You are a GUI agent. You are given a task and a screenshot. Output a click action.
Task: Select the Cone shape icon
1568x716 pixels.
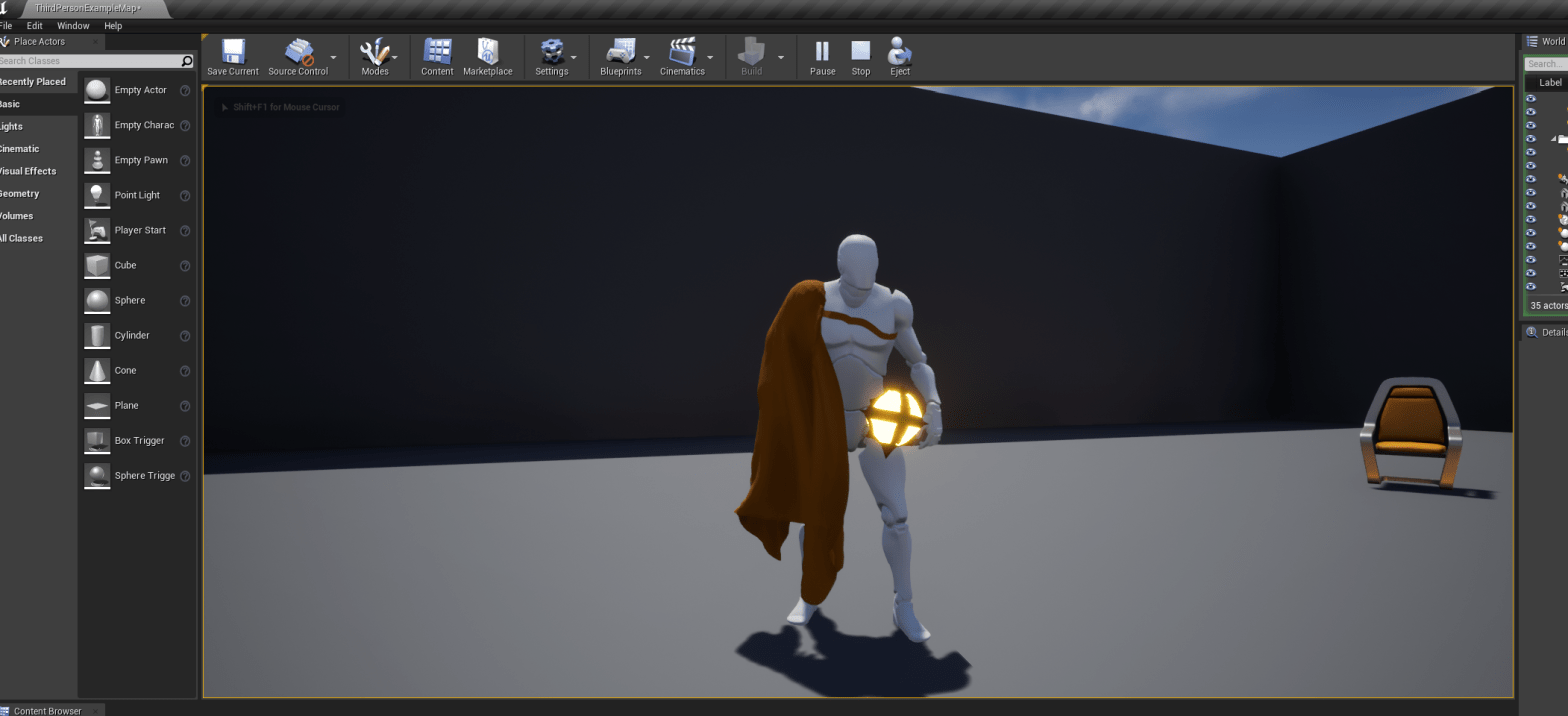click(x=97, y=370)
